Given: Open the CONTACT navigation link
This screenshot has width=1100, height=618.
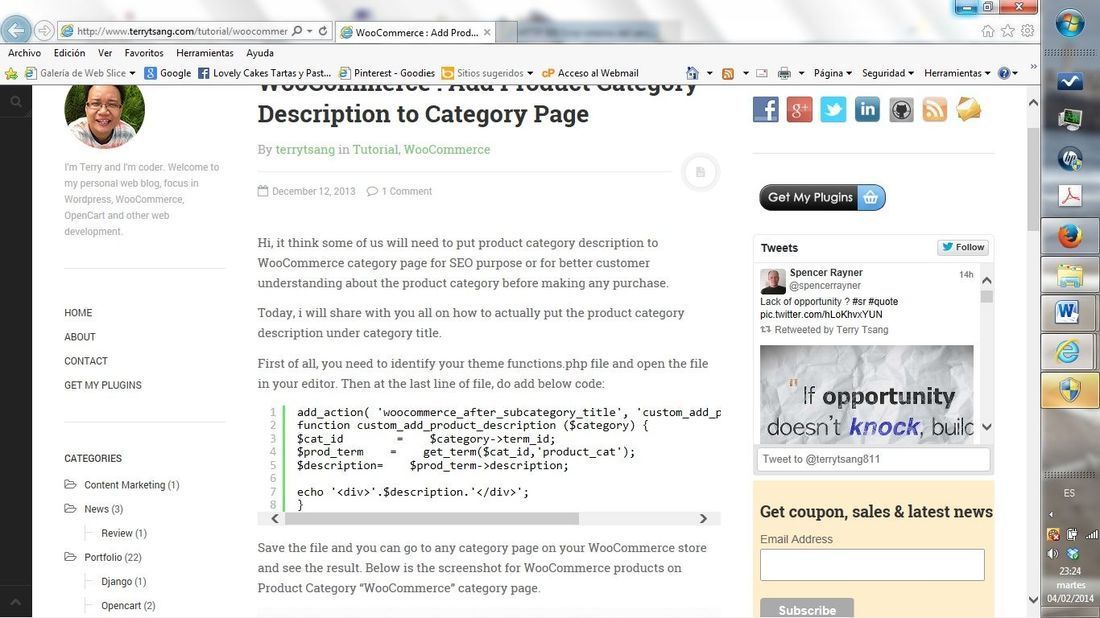Looking at the screenshot, I should point(86,361).
